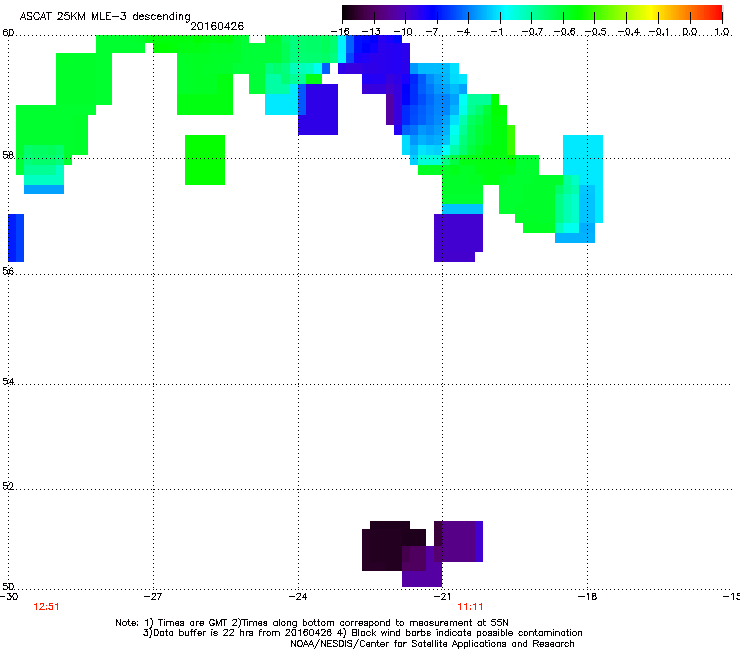Click the latitude label 54

coord(8,381)
